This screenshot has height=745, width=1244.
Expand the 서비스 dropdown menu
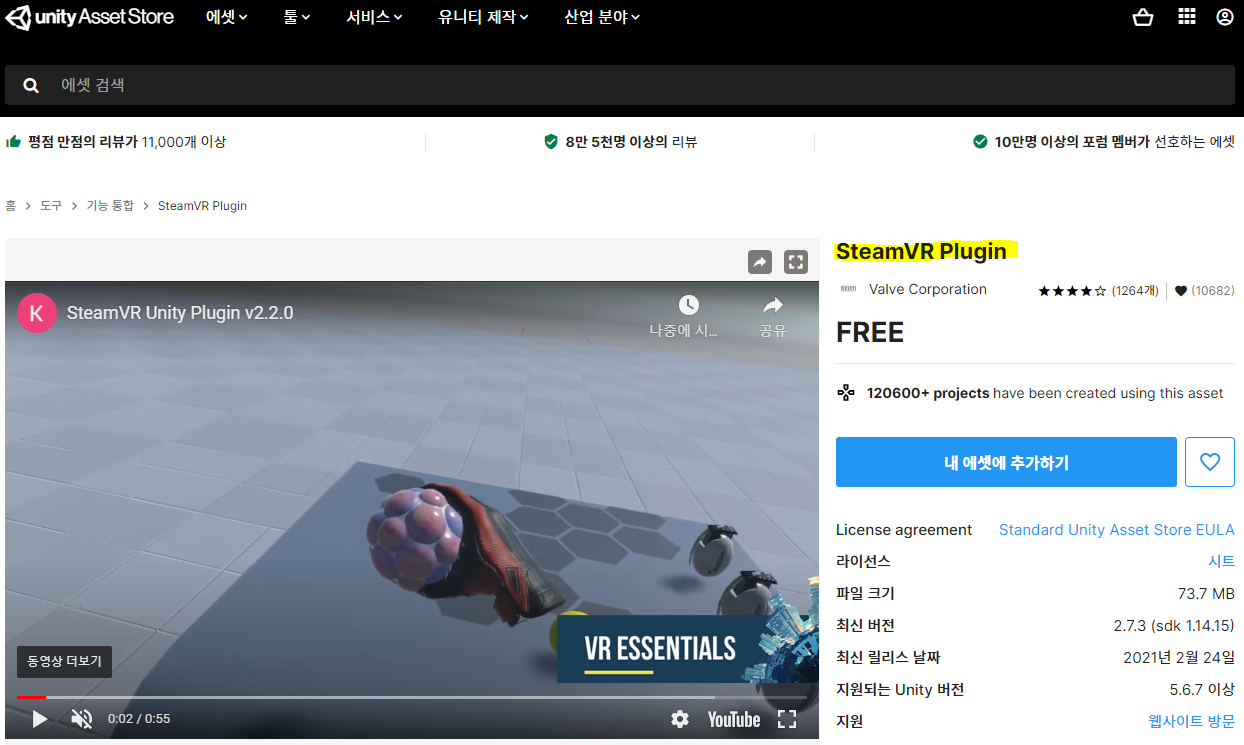[x=375, y=17]
